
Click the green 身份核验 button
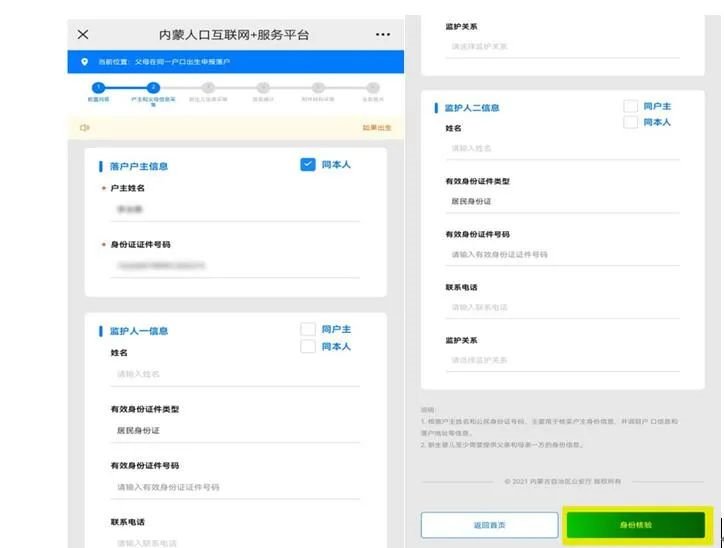point(636,524)
